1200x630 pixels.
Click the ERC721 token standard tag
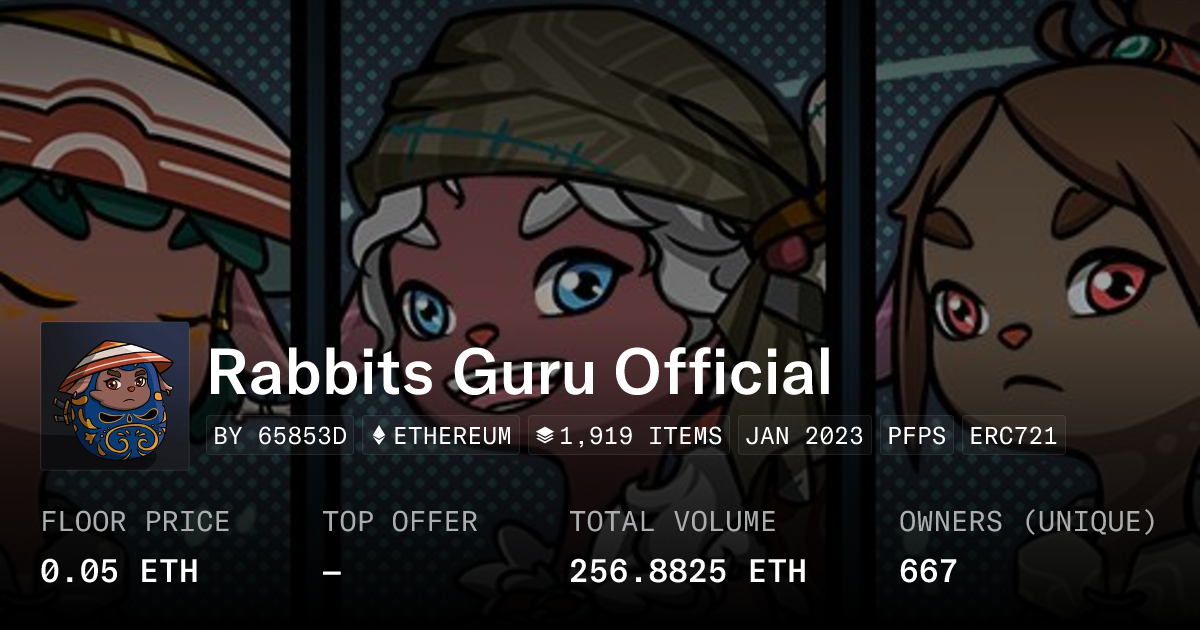point(1014,436)
